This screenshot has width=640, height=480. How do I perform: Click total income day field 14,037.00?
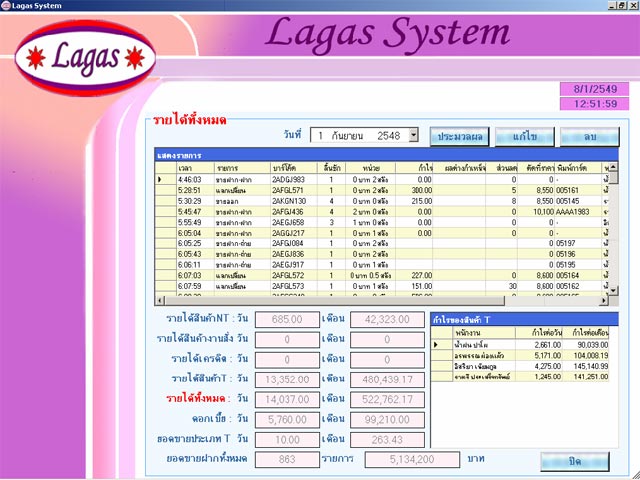287,400
